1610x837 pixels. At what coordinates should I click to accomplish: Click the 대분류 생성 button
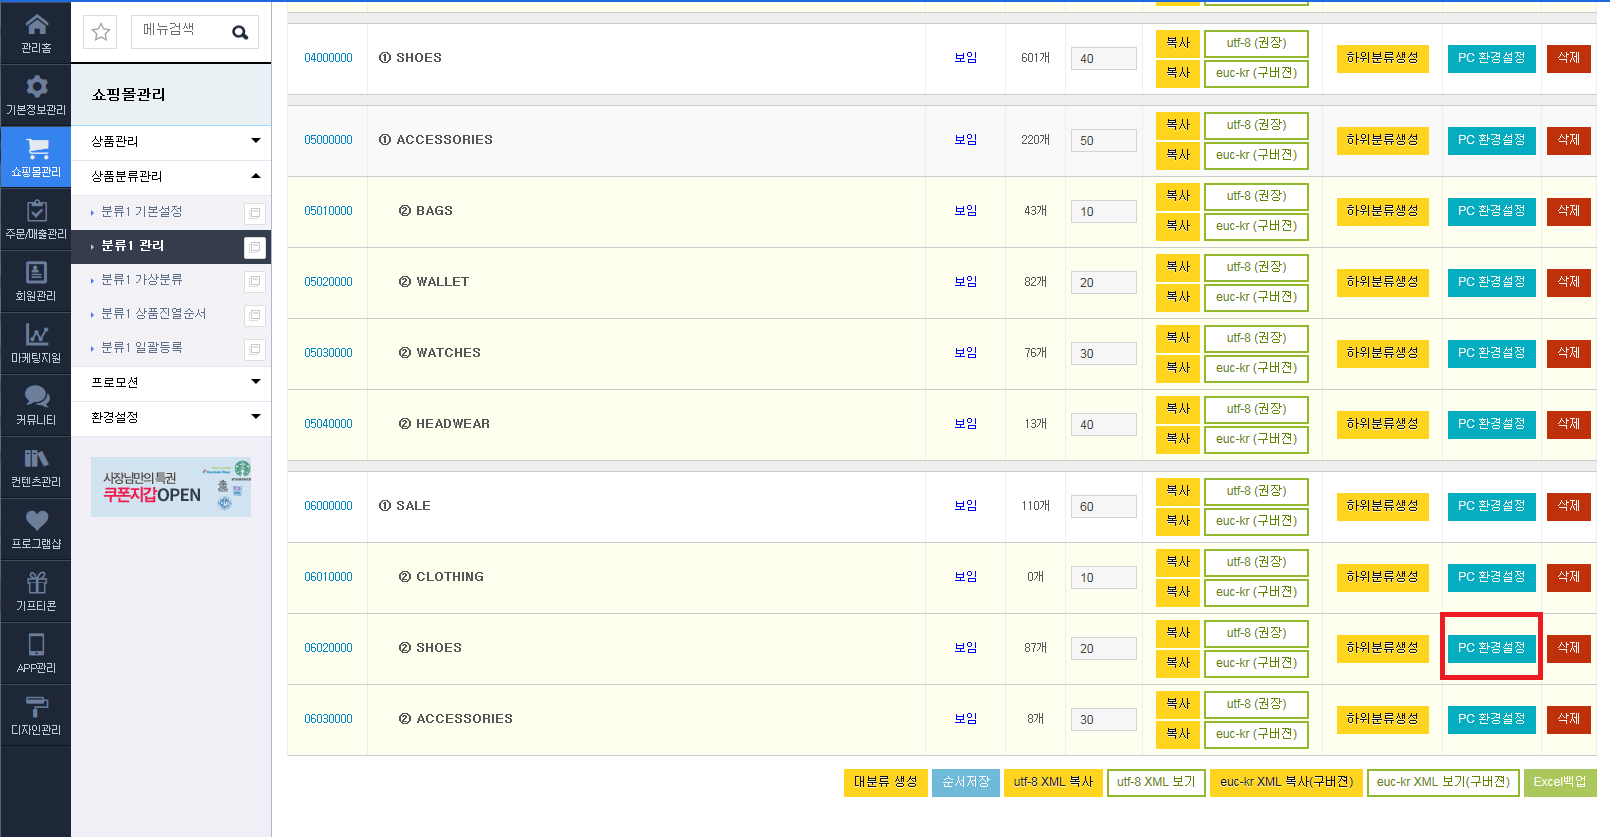click(885, 782)
